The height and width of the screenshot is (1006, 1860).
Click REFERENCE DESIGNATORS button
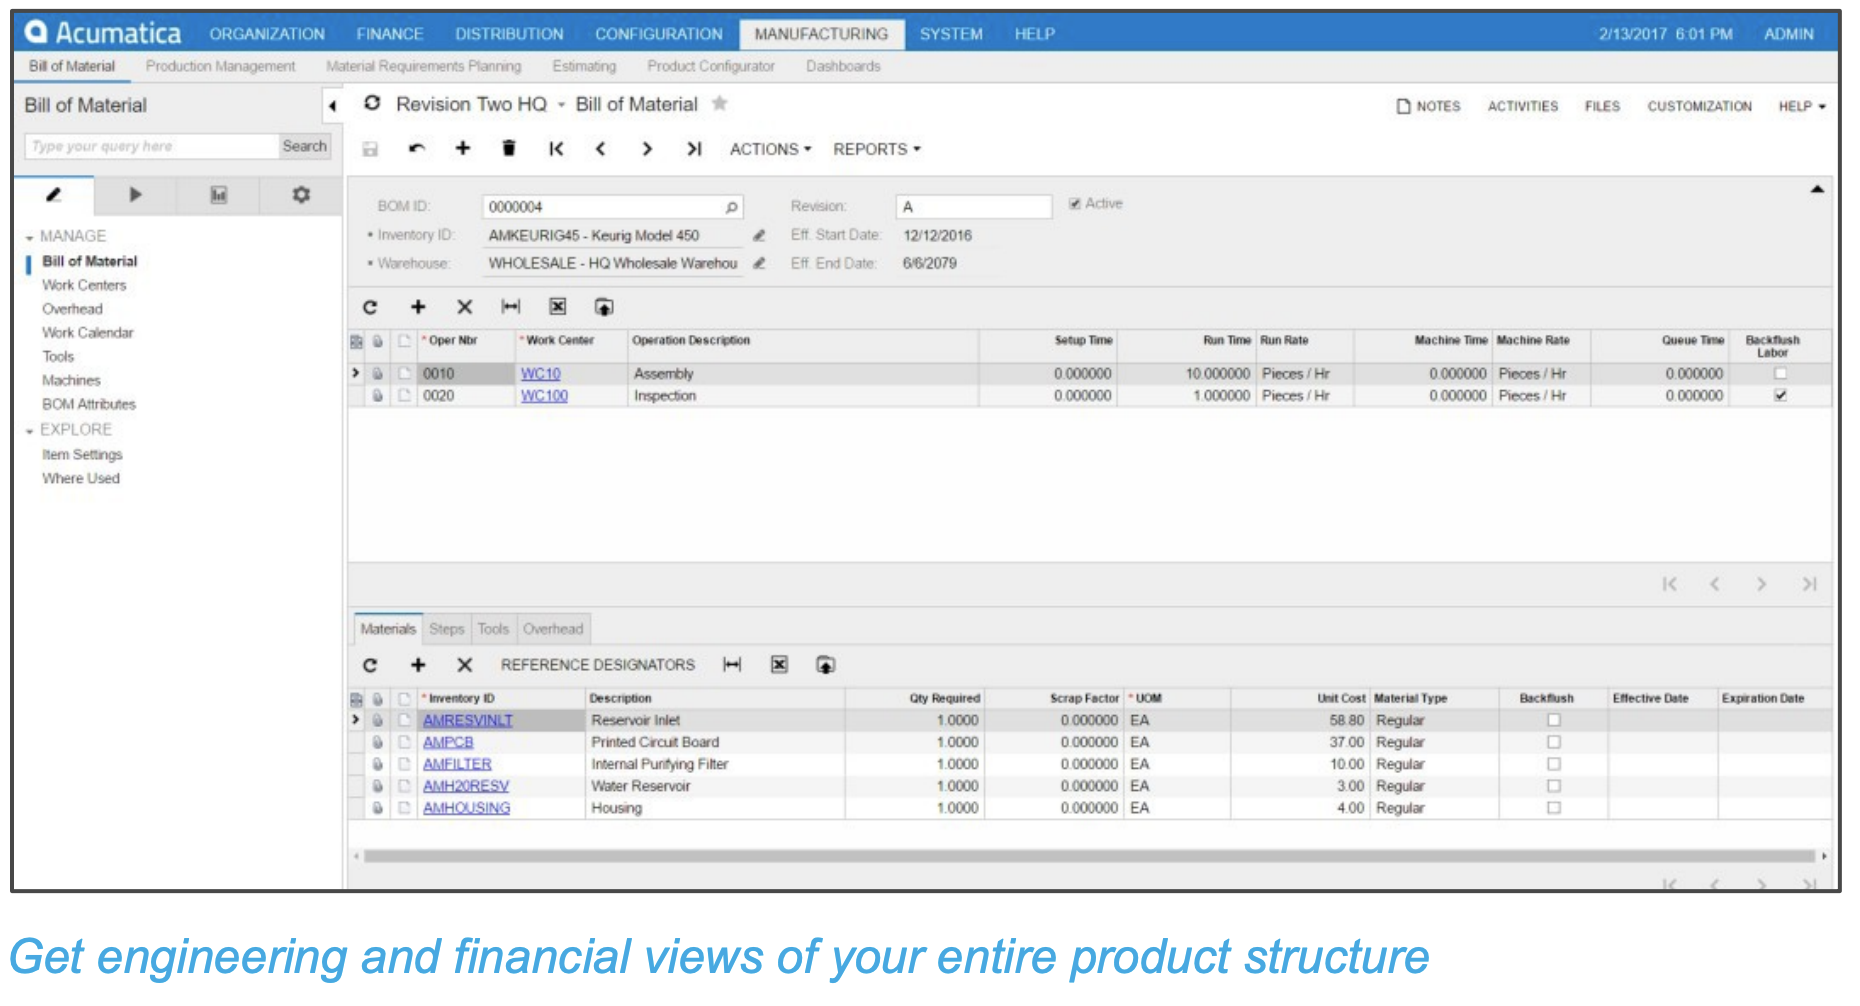coord(598,665)
